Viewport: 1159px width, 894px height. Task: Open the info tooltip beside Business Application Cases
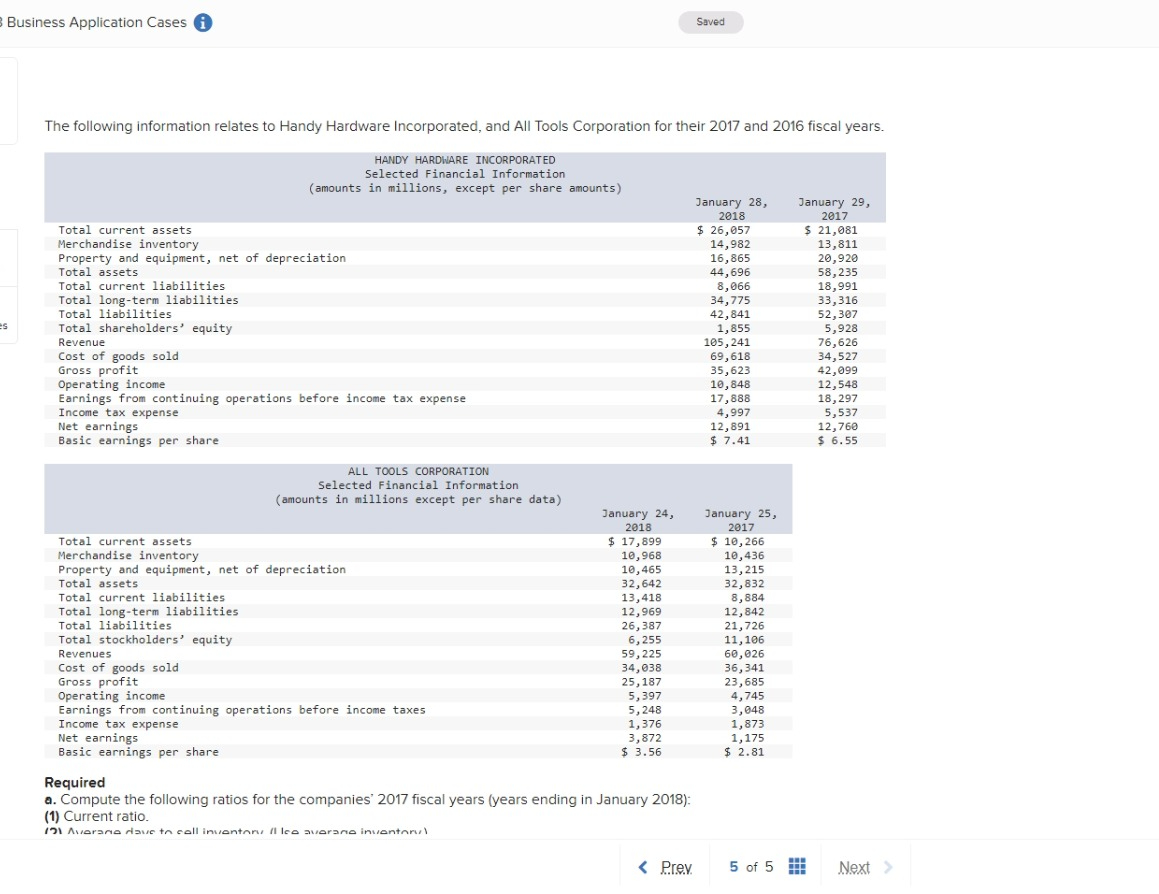tap(202, 21)
